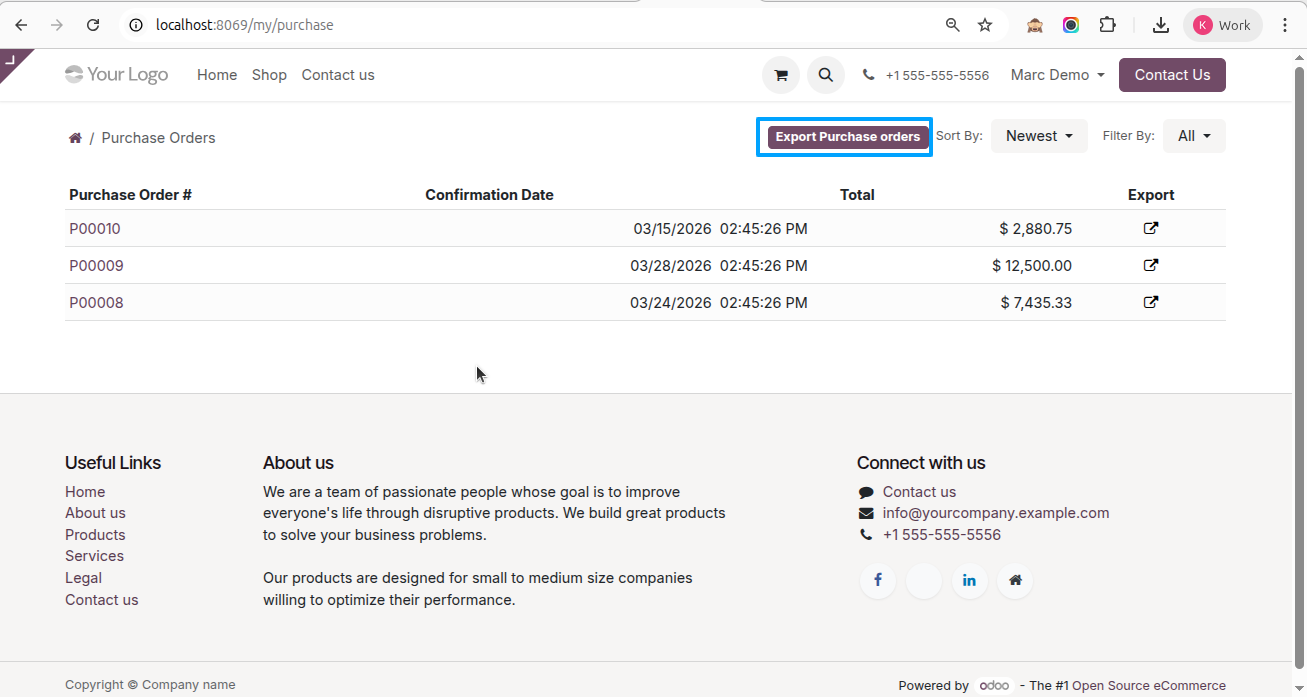
Task: Click the info@yourcompany.example.com email link
Action: [x=996, y=513]
